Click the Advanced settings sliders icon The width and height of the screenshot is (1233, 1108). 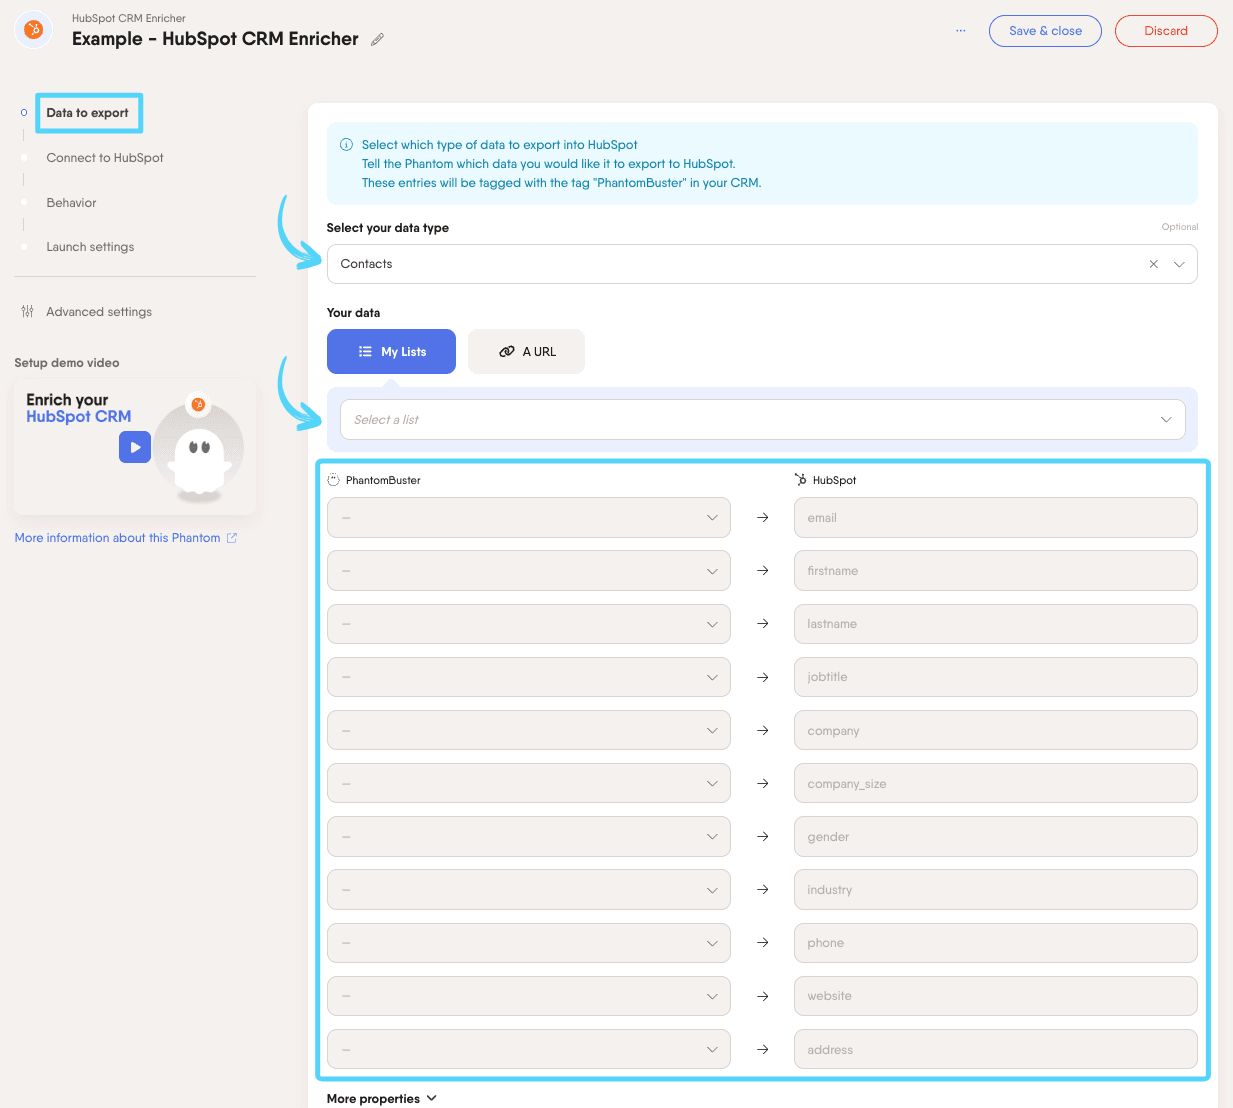[27, 312]
